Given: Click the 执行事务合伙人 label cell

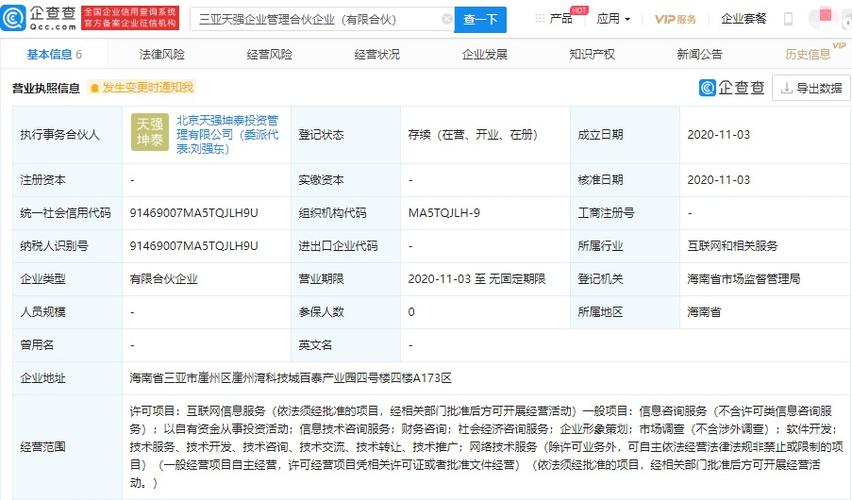Looking at the screenshot, I should pos(67,135).
